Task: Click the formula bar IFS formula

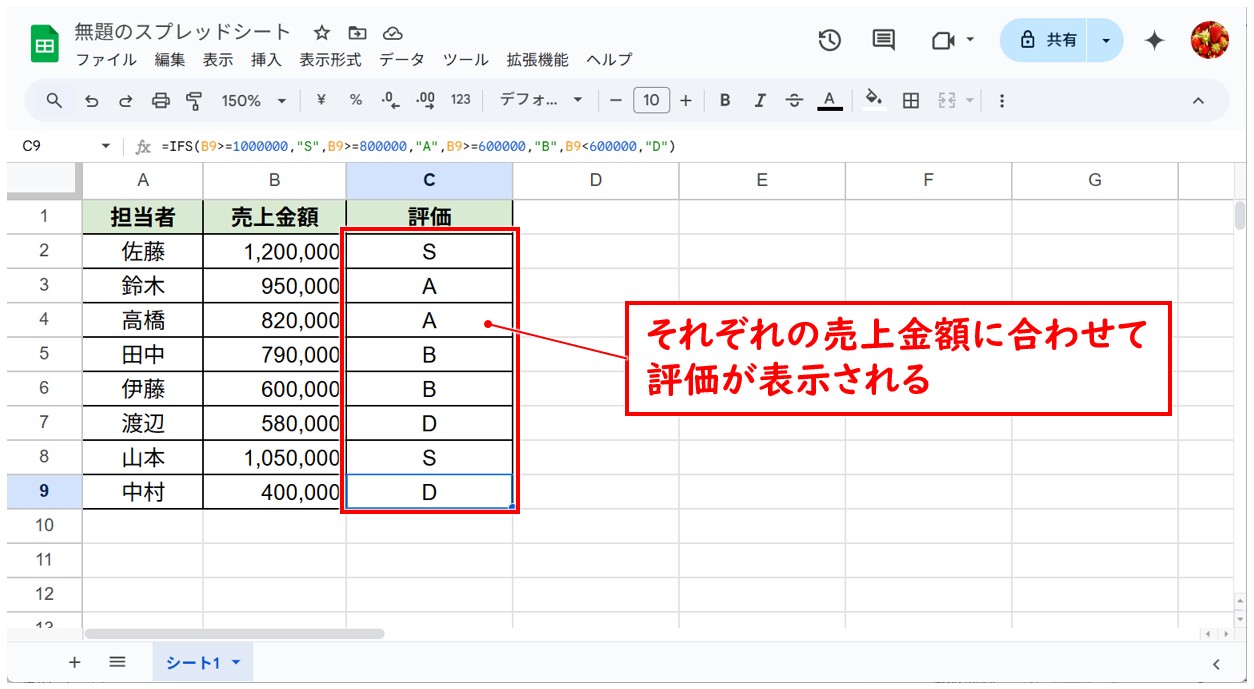Action: coord(418,146)
